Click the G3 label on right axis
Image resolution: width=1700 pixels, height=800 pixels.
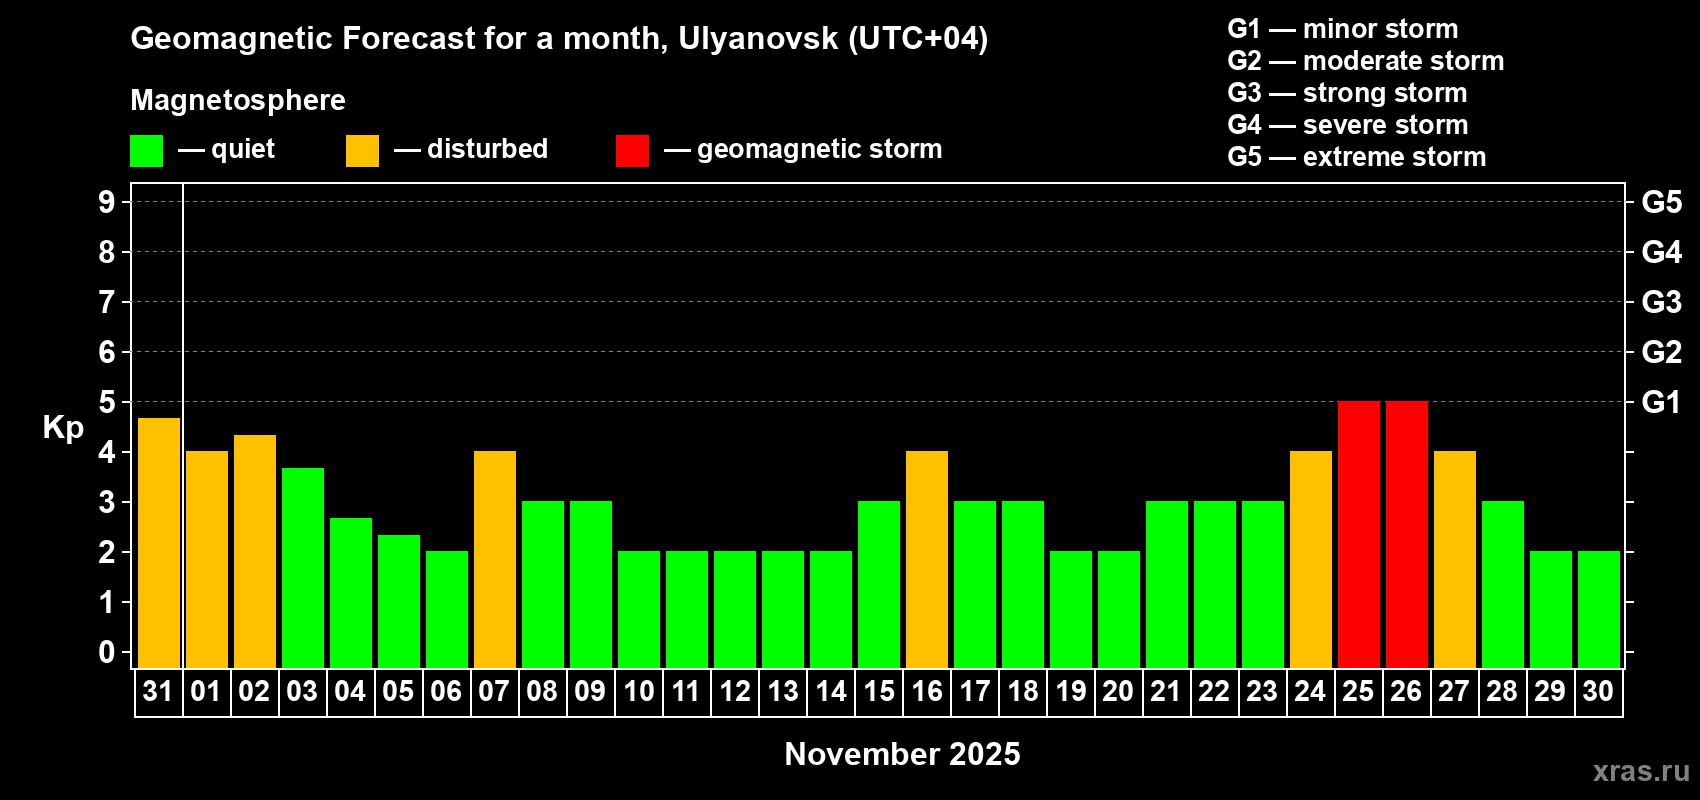tap(1661, 302)
